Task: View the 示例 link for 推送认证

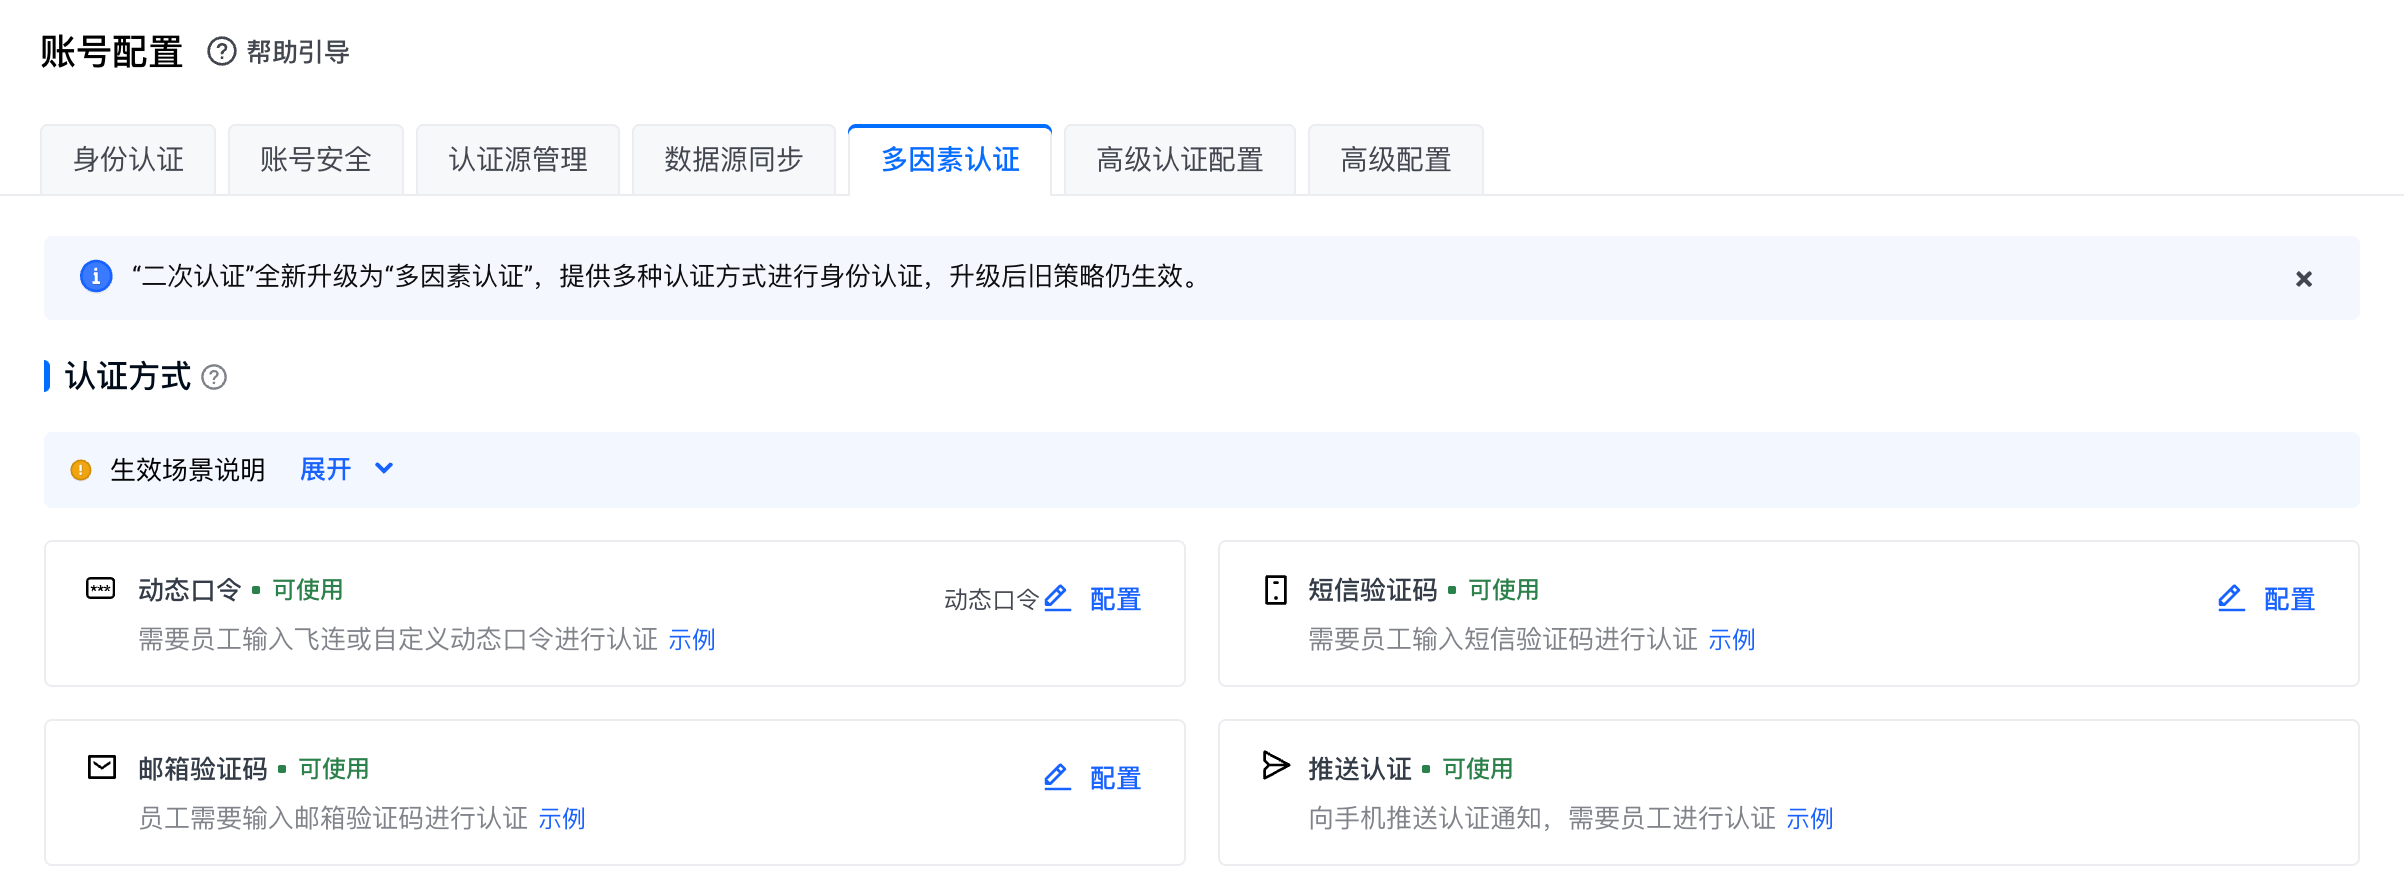Action: (1810, 819)
